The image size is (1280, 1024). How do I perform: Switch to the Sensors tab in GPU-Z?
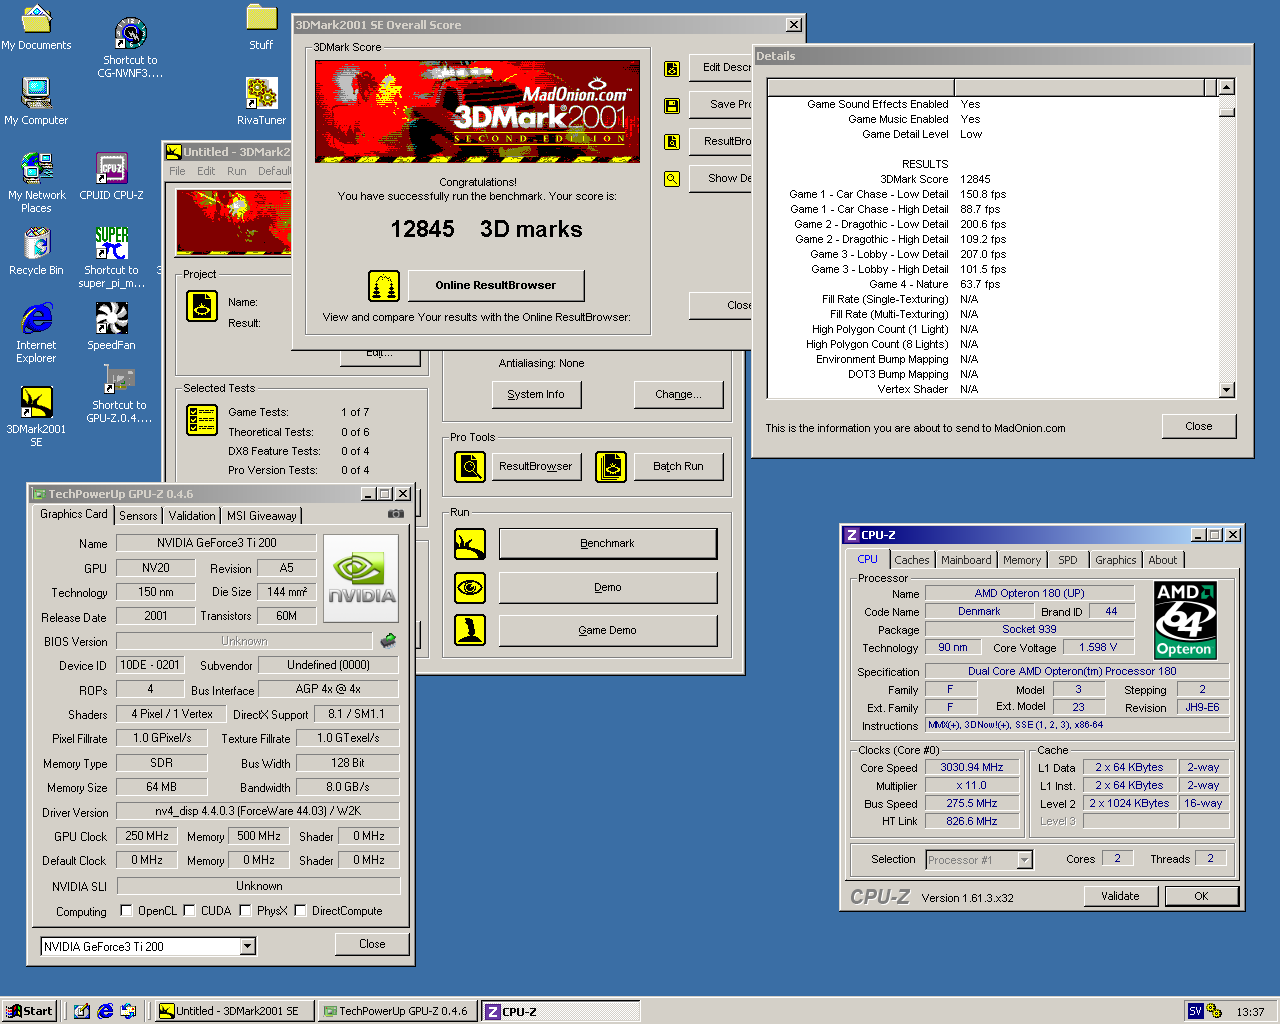138,516
